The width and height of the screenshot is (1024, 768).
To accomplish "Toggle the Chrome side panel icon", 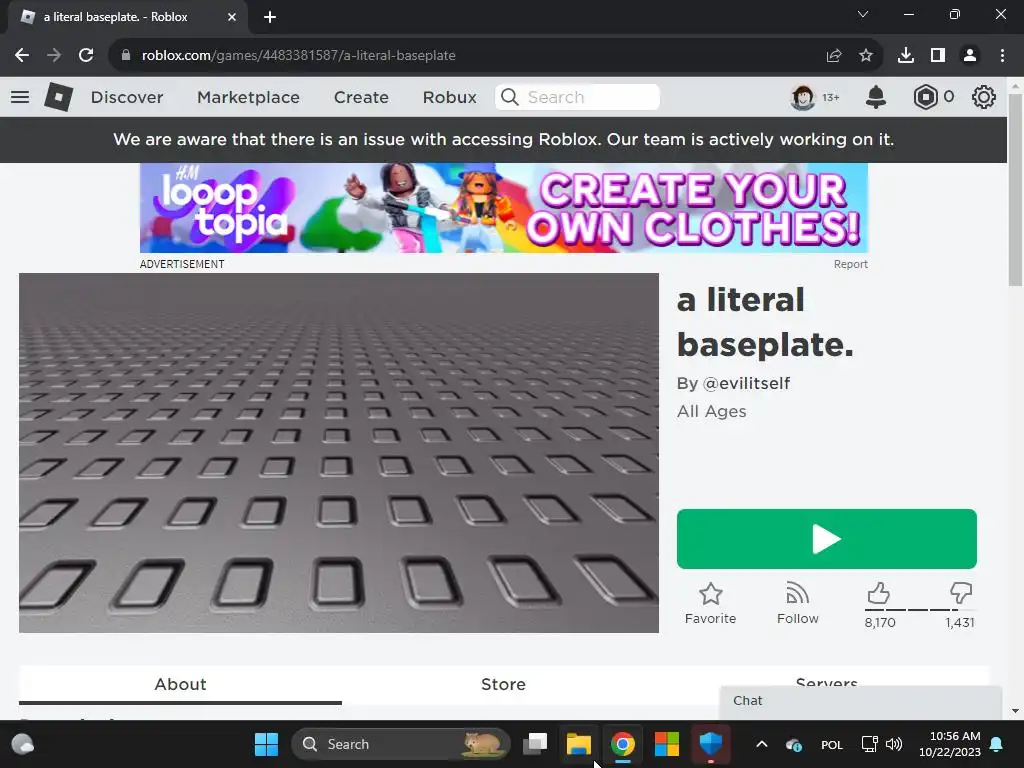I will [938, 56].
